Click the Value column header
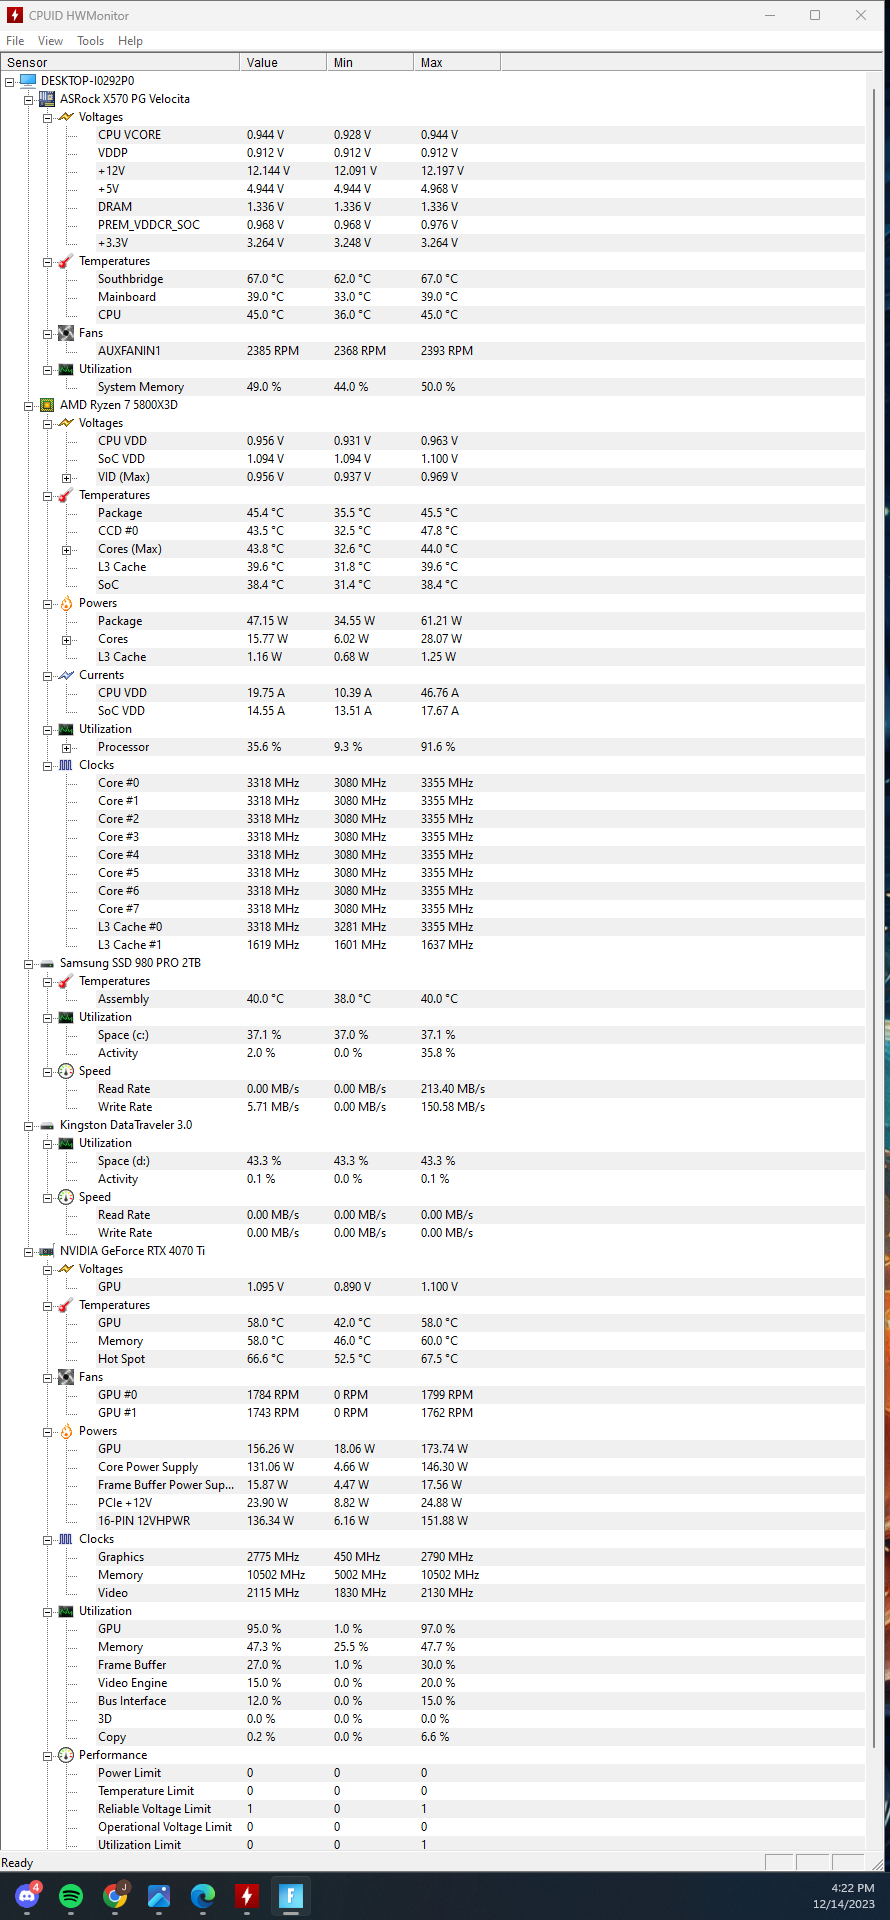The height and width of the screenshot is (1920, 890). (283, 62)
